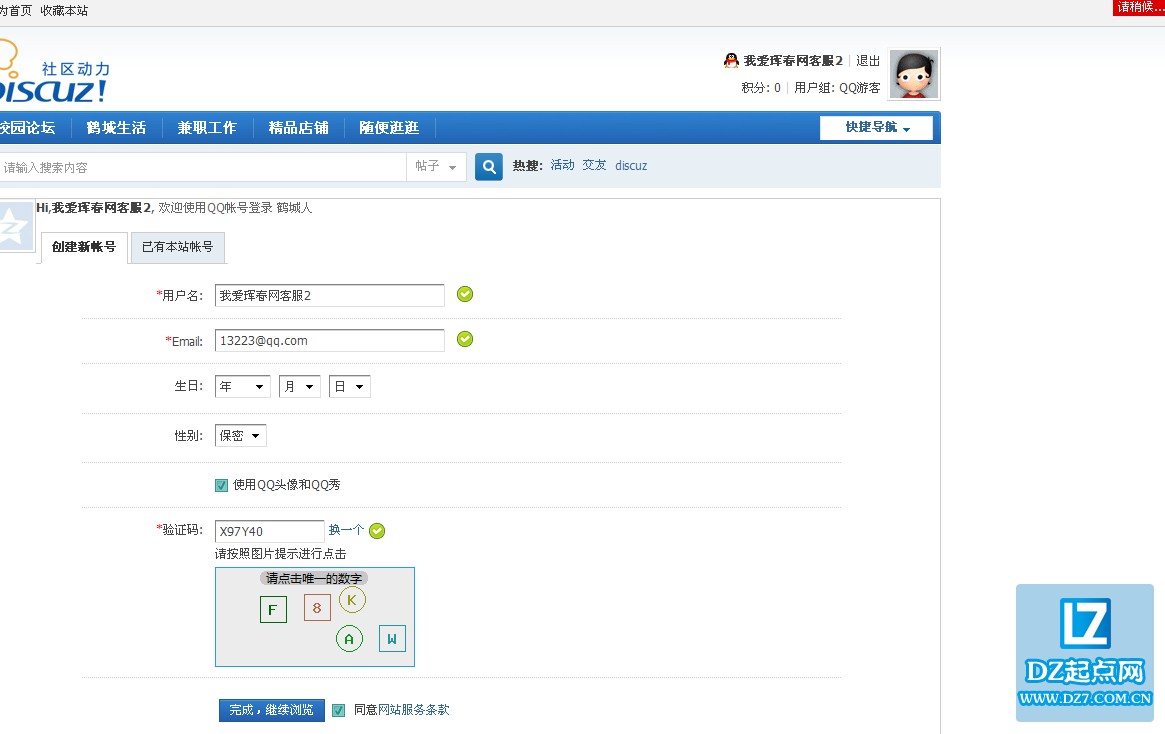Viewport: 1165px width, 734px height.
Task: Open the 兼职工作 navigation menu item
Action: tap(207, 128)
